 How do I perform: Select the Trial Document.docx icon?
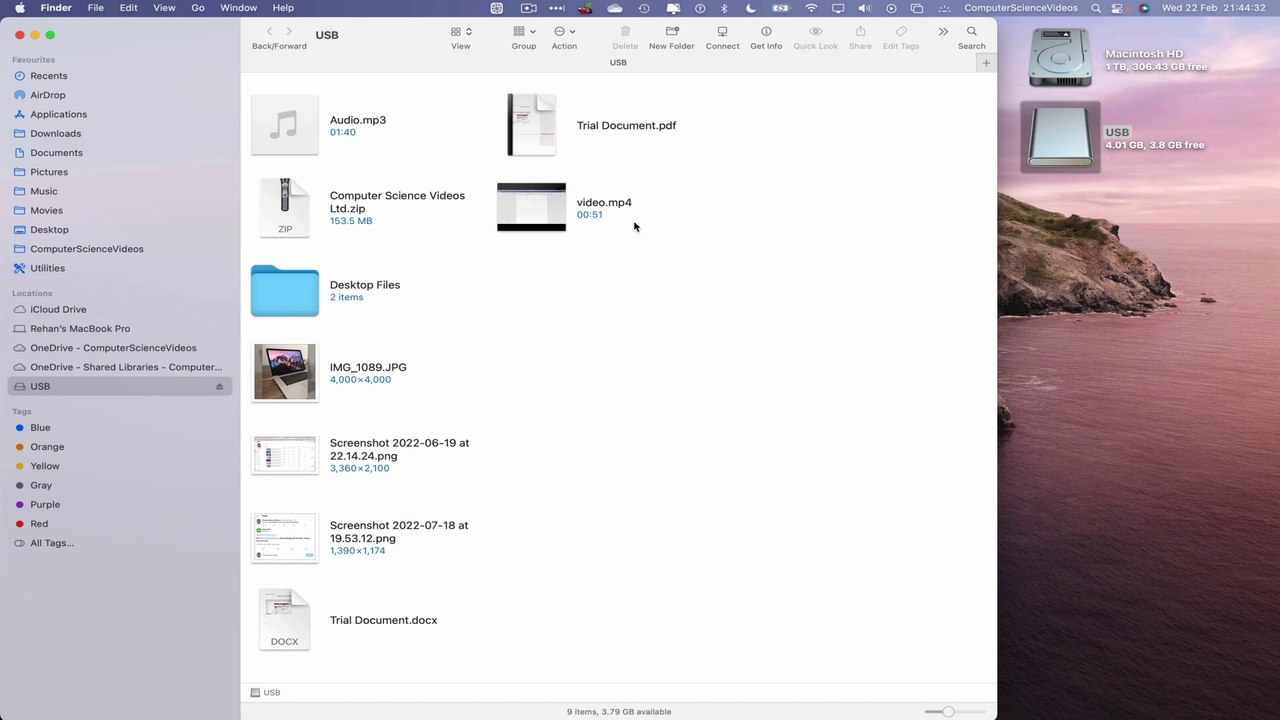pyautogui.click(x=285, y=620)
